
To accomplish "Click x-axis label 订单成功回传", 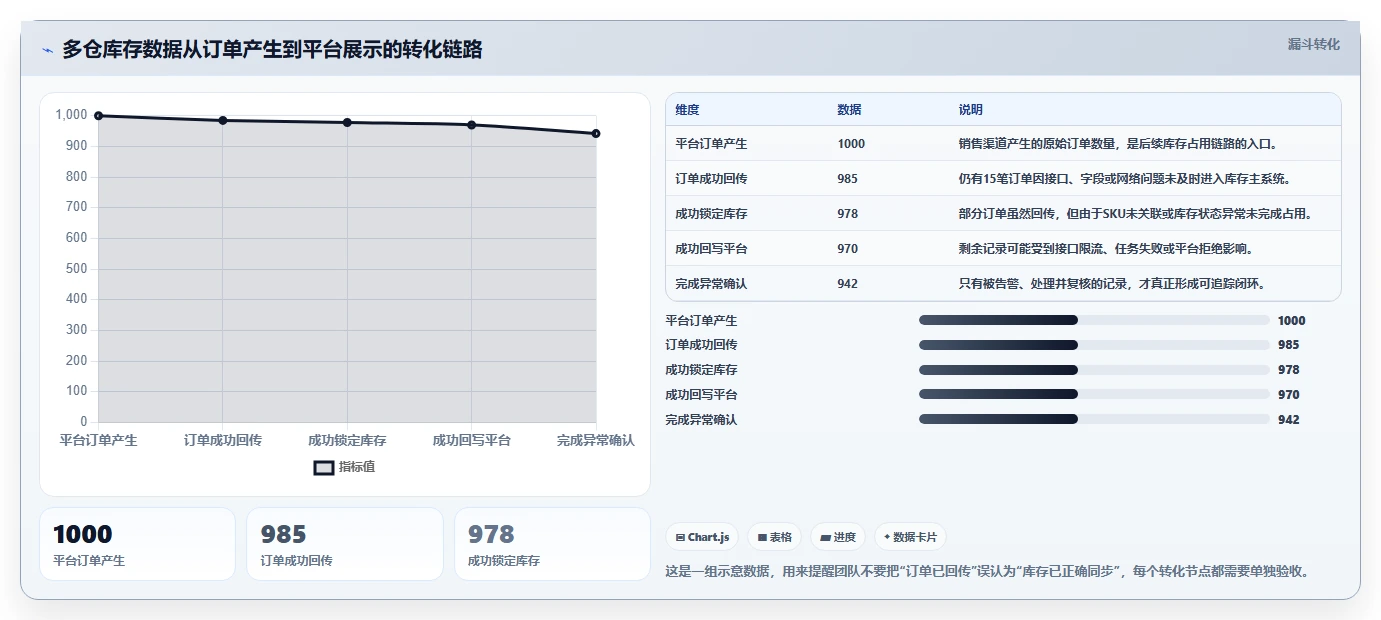I will tap(223, 440).
